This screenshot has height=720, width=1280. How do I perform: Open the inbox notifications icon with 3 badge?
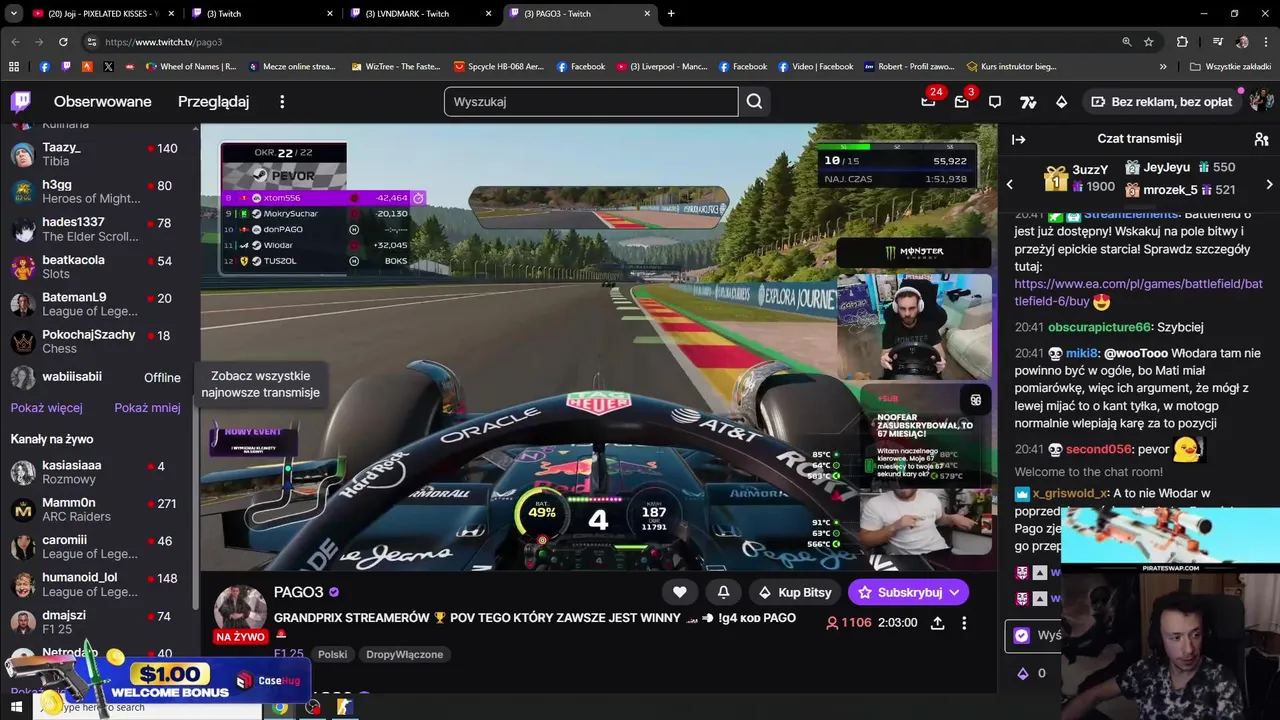pyautogui.click(x=961, y=101)
